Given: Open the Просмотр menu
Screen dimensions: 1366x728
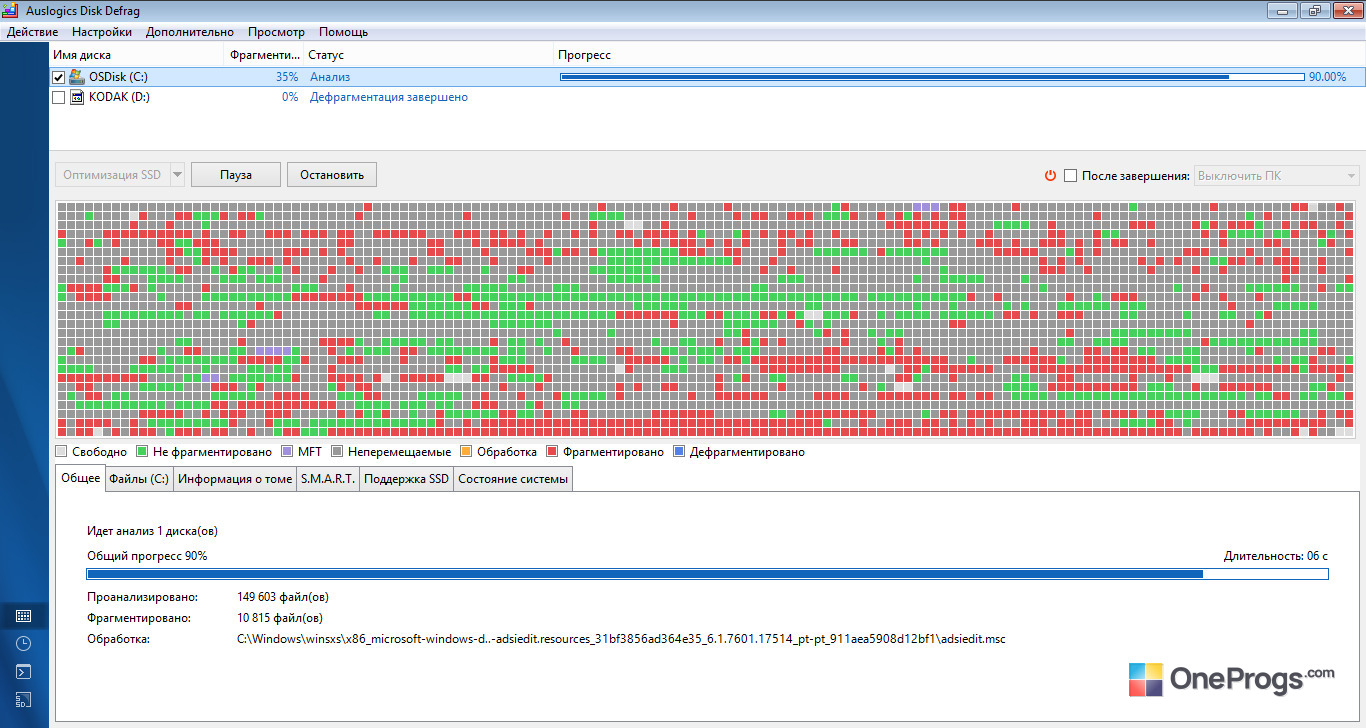Looking at the screenshot, I should [x=276, y=32].
